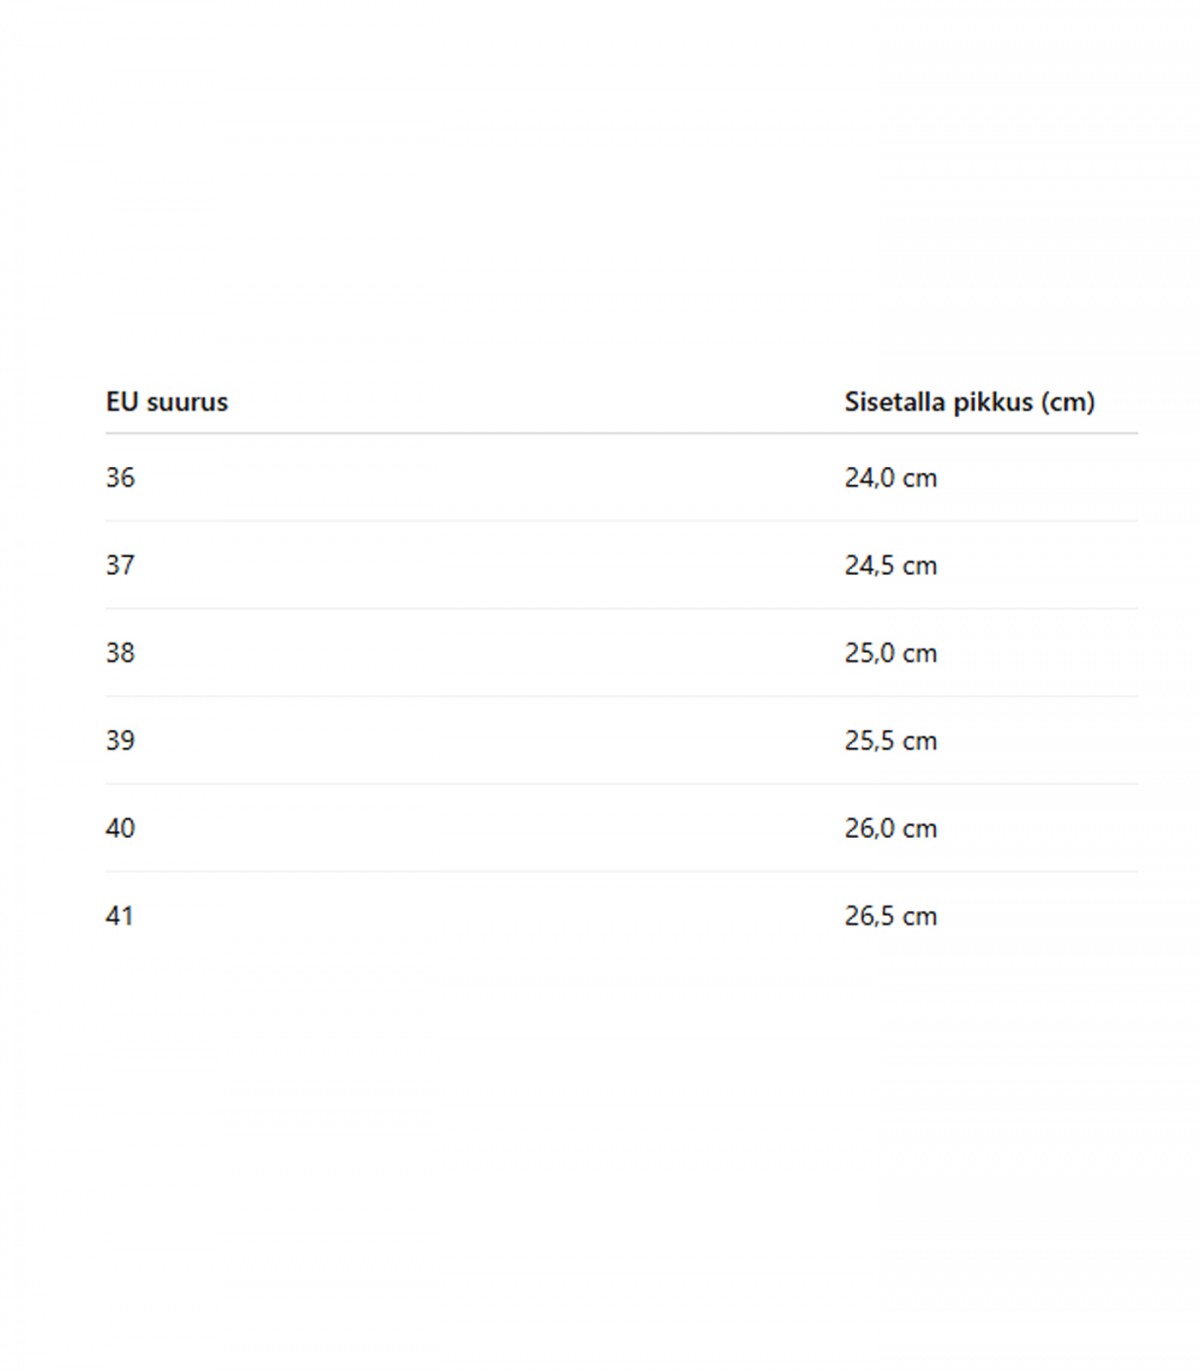This screenshot has width=1200, height=1372.
Task: Click the Sisetalla pikkus (cm) header
Action: 969,402
